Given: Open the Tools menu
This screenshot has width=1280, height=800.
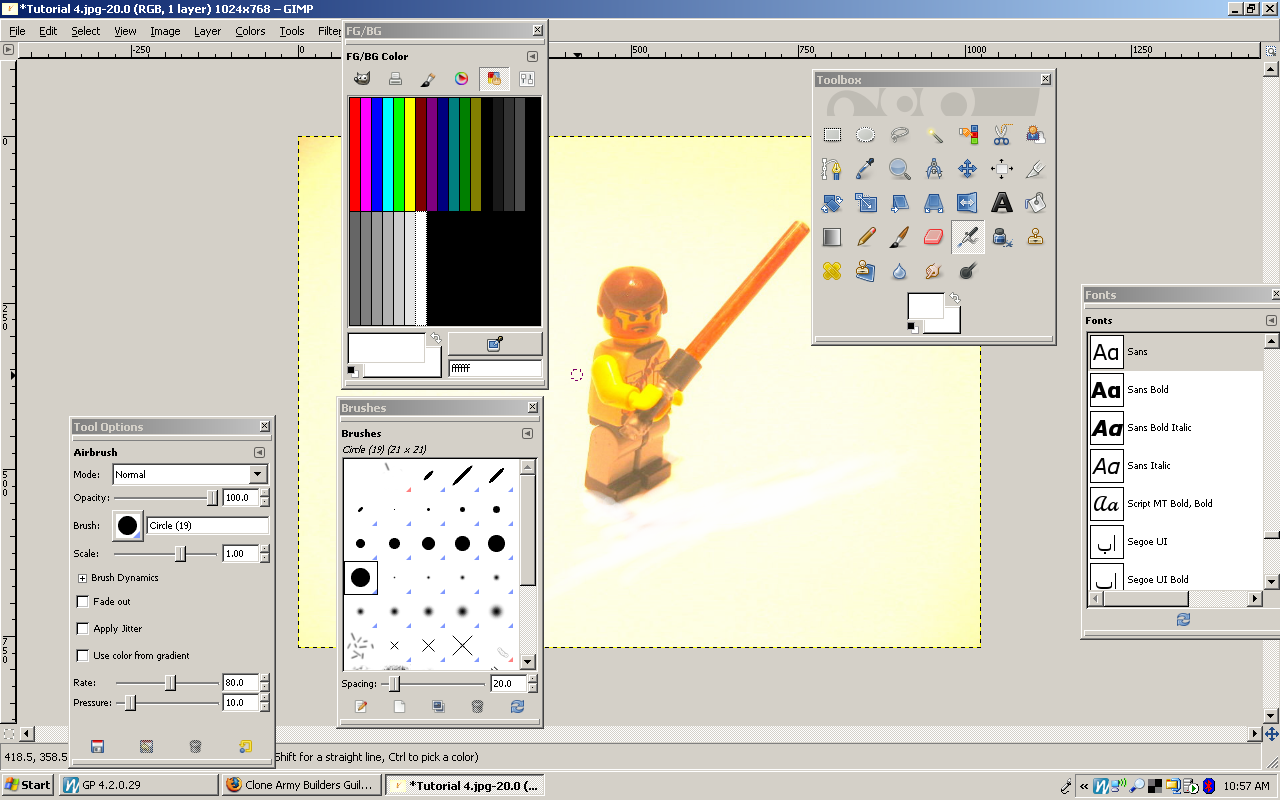Looking at the screenshot, I should click(292, 31).
